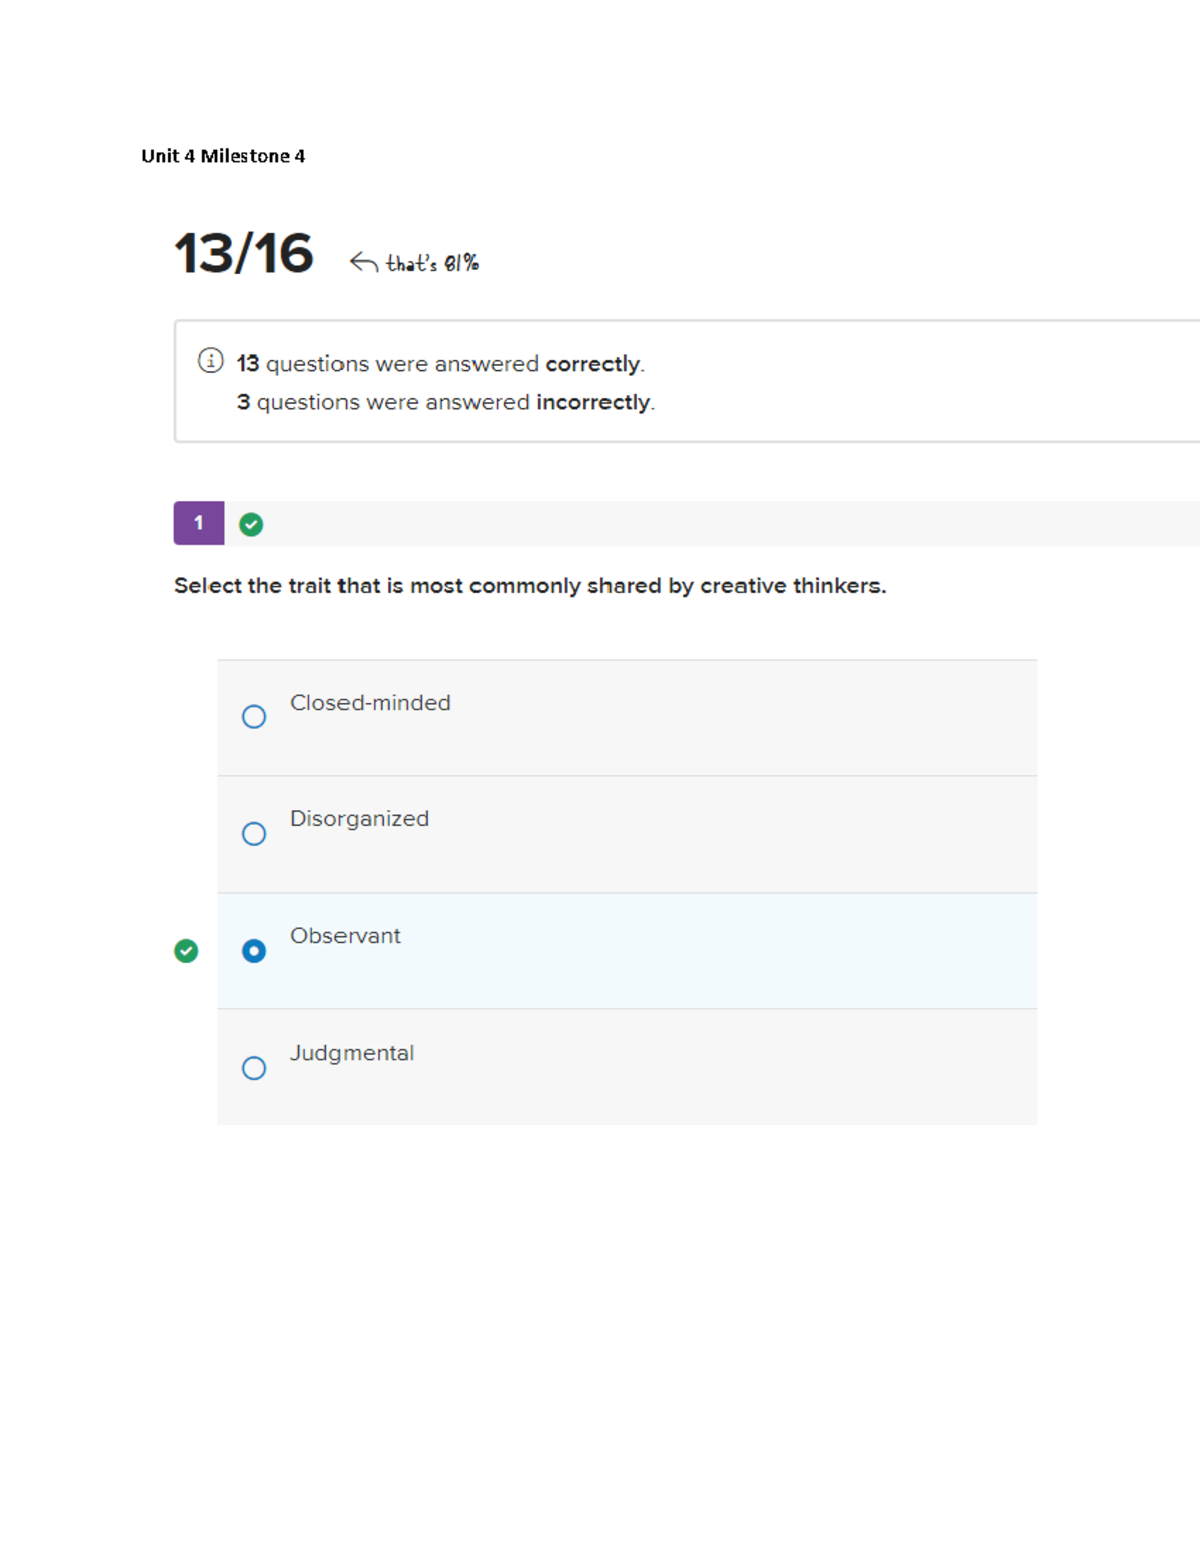The height and width of the screenshot is (1553, 1200).
Task: Select the Judgmental radio button
Action: pos(254,1068)
